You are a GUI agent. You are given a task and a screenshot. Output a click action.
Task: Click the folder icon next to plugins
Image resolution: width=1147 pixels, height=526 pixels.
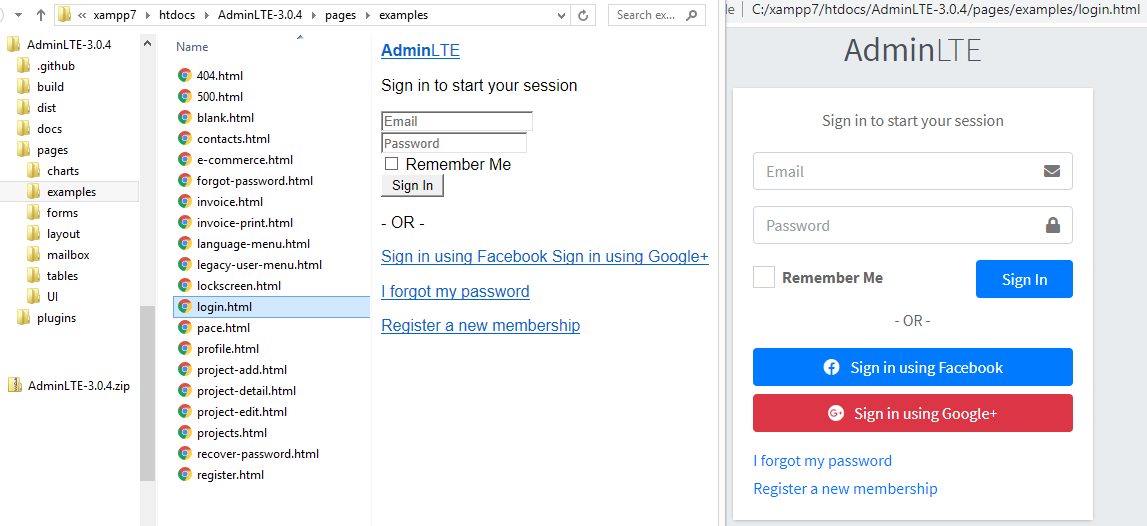click(24, 318)
